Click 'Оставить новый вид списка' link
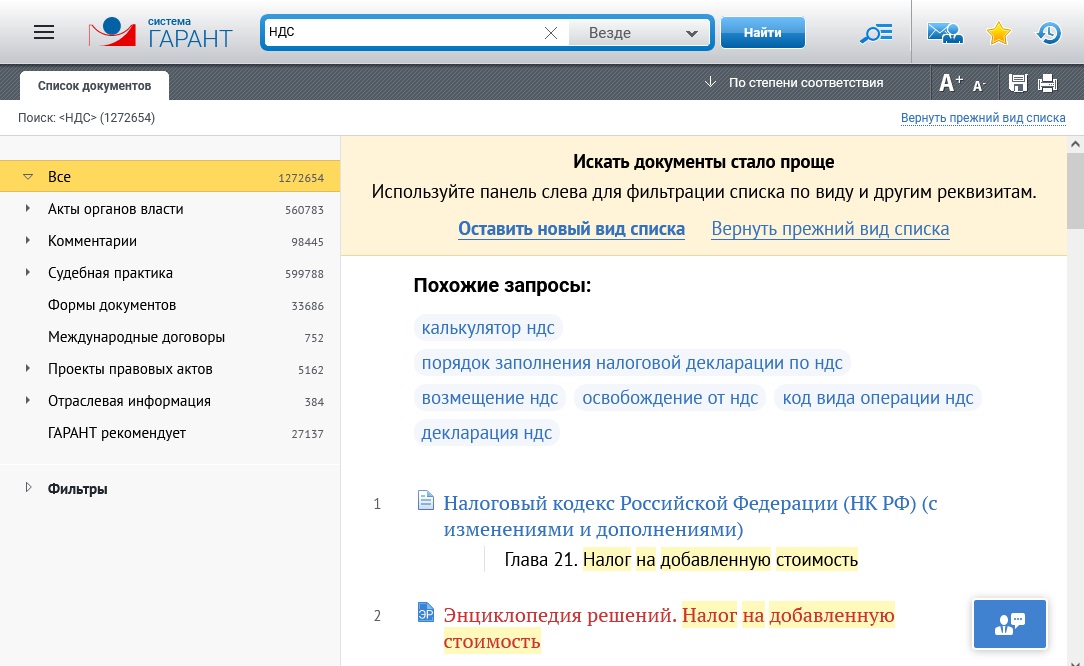Viewport: 1084px width, 666px height. [x=571, y=229]
